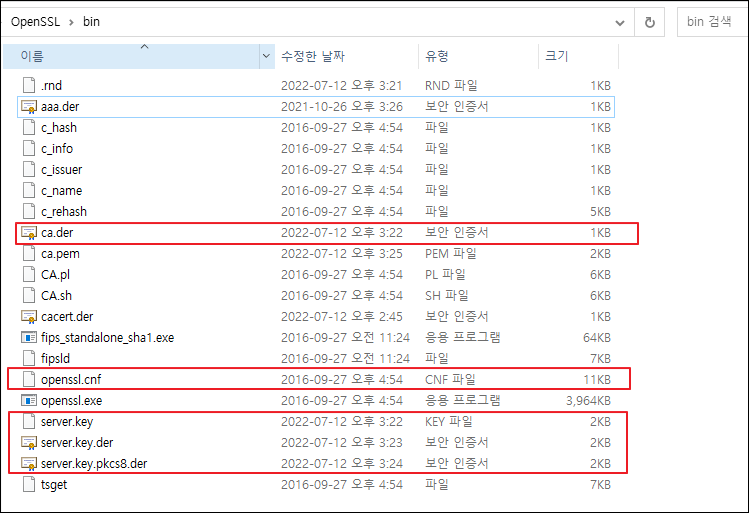Select the file name openssl.cnf
Viewport: 749px width, 513px height.
tap(71, 380)
